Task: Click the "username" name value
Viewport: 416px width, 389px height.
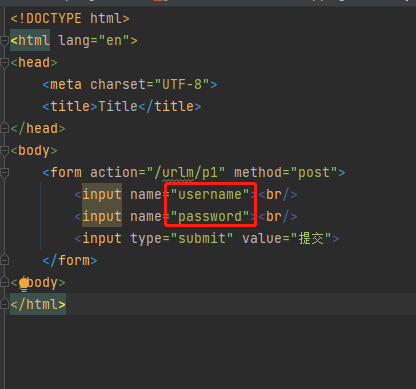Action: click(210, 194)
